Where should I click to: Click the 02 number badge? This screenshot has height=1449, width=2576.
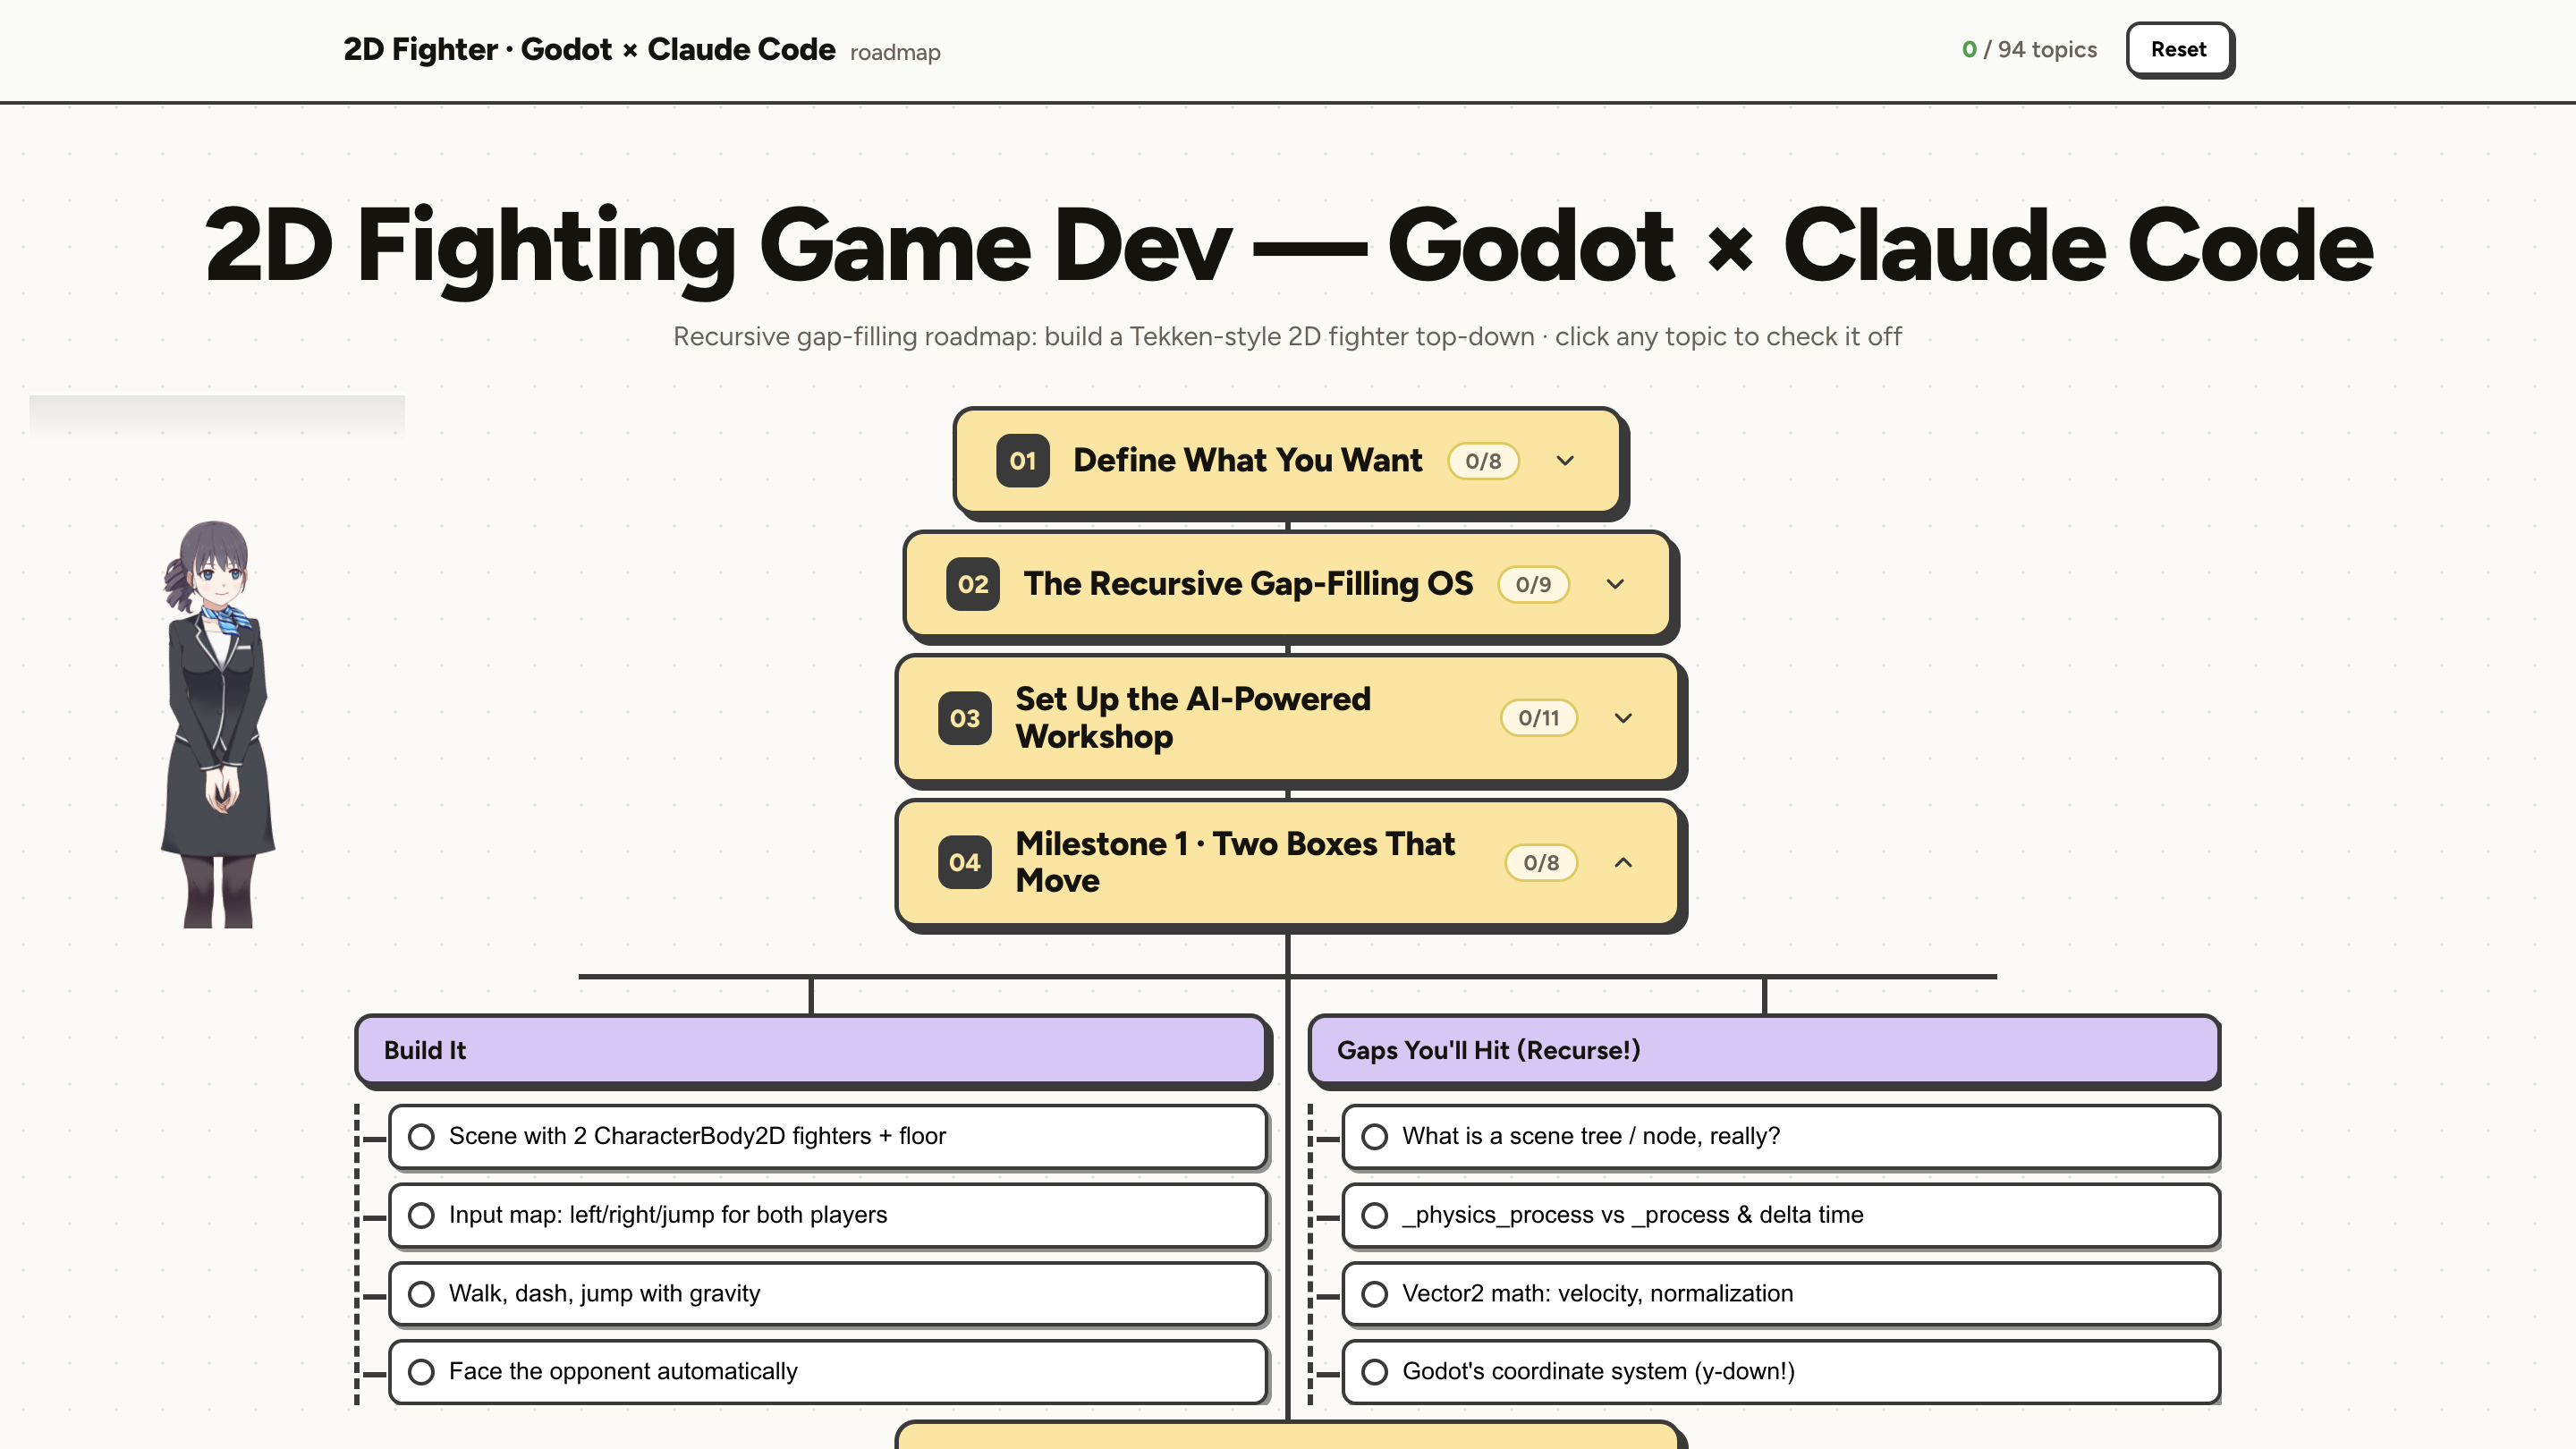point(972,584)
